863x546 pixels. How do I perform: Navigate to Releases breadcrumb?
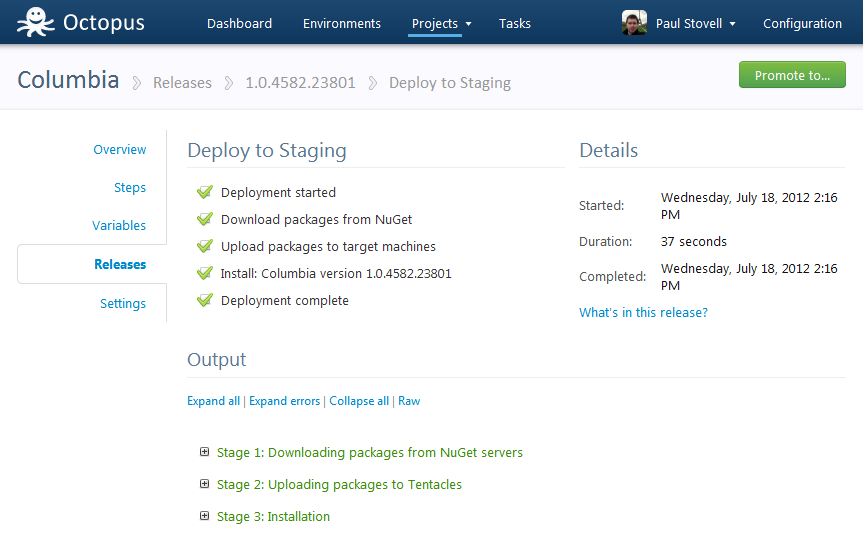(x=182, y=83)
